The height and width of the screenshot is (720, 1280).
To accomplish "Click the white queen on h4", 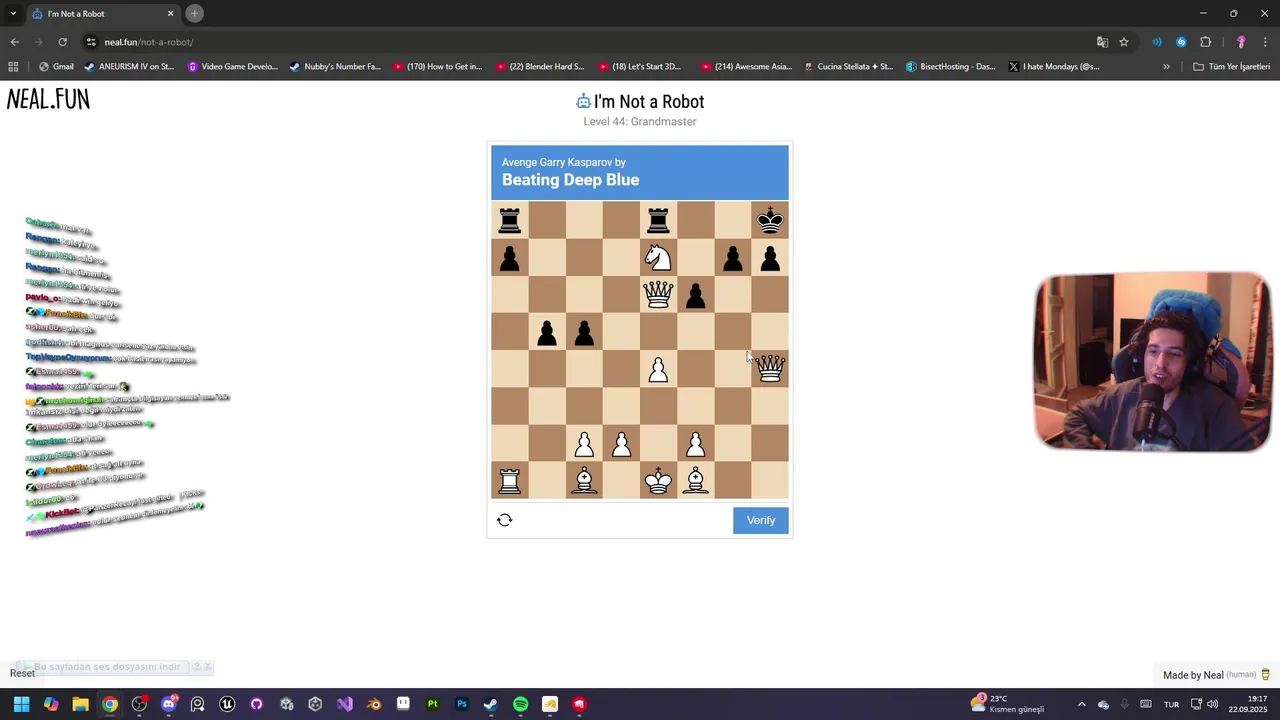I will (770, 369).
